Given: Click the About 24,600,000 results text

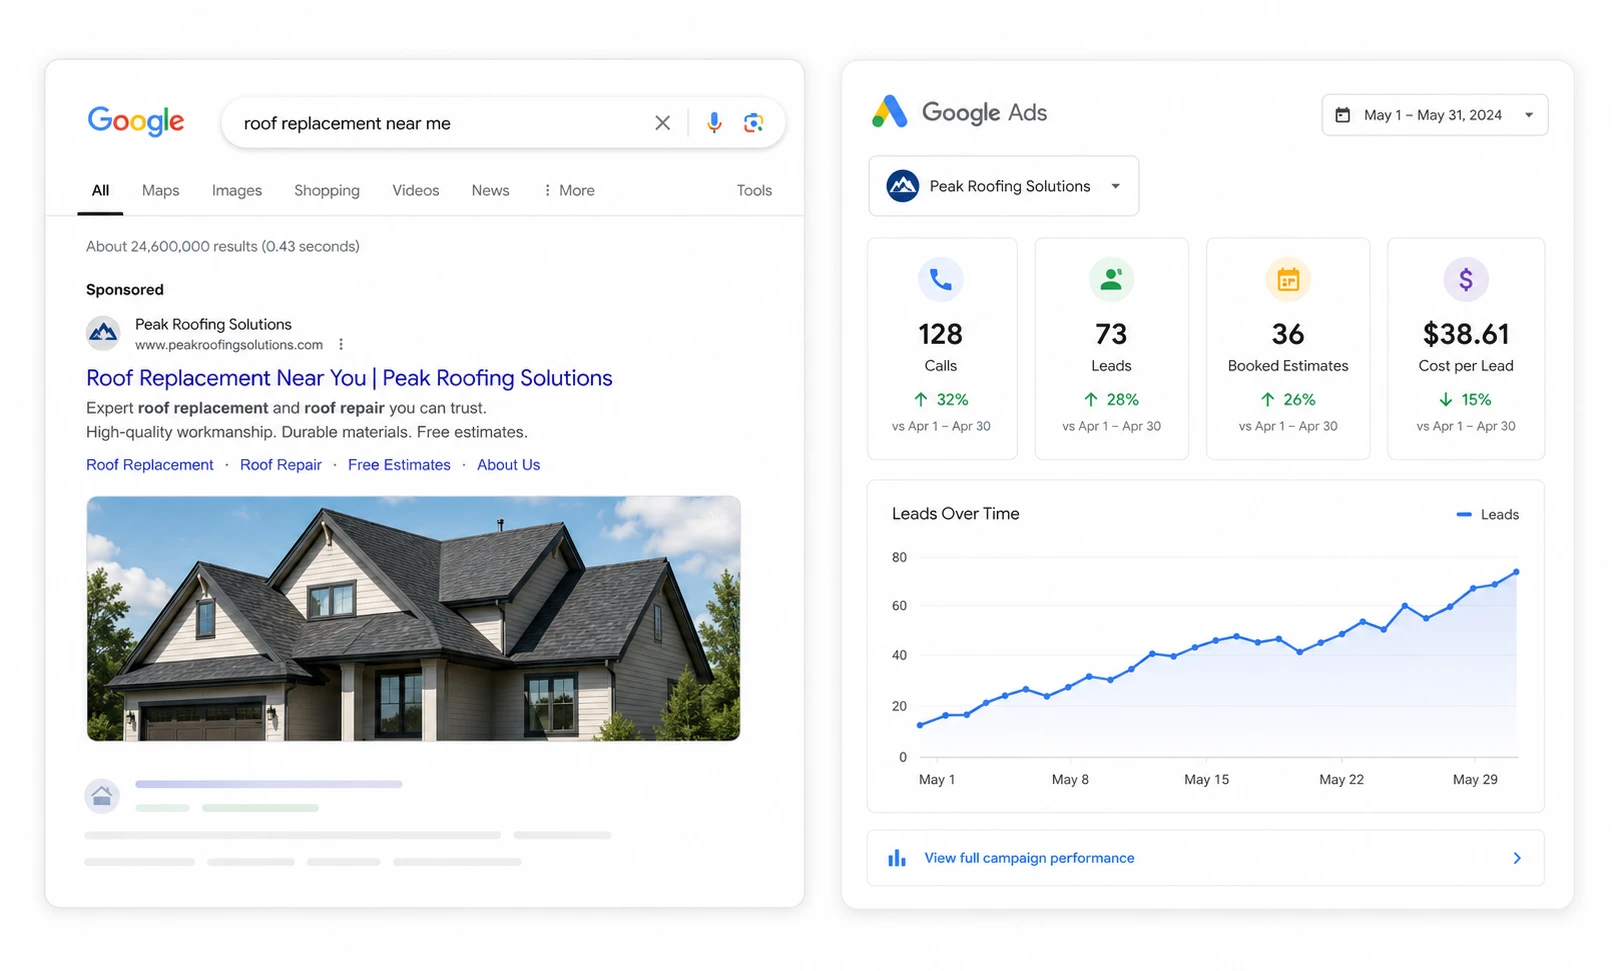Looking at the screenshot, I should pyautogui.click(x=223, y=246).
